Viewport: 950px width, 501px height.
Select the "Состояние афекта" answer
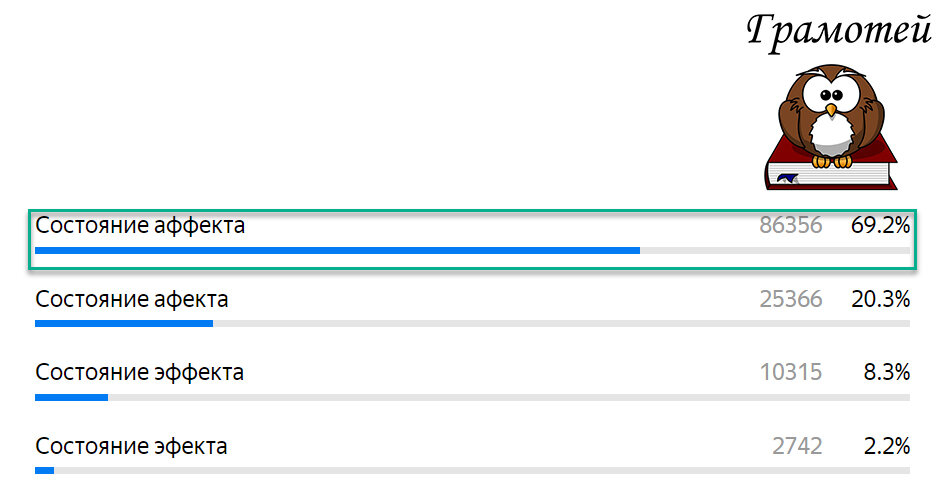tap(131, 299)
